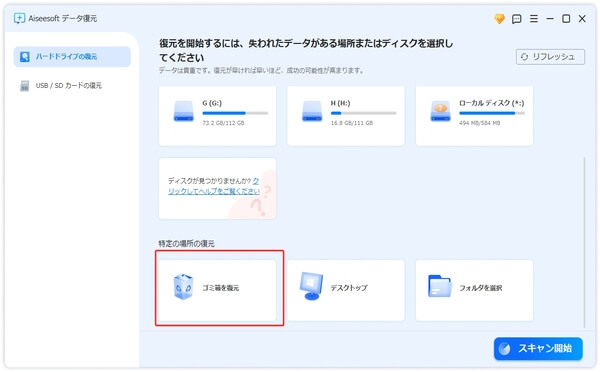Click the 494 MB/584 MB text
This screenshot has height=372, width=600.
coord(479,123)
